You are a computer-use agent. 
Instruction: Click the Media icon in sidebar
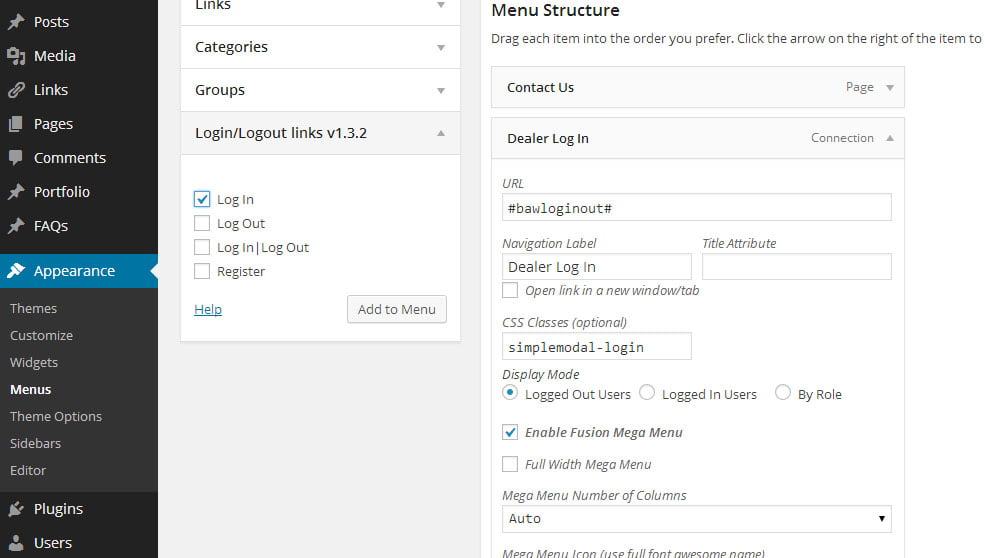pyautogui.click(x=15, y=56)
